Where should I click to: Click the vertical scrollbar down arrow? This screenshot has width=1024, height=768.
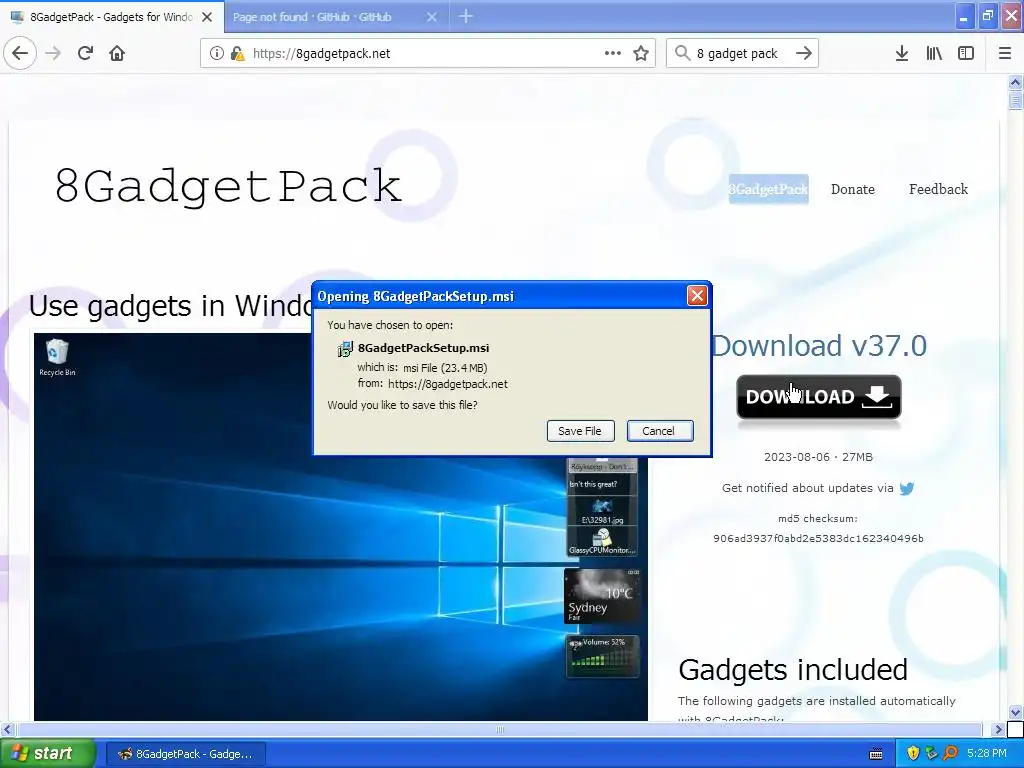tap(1015, 712)
